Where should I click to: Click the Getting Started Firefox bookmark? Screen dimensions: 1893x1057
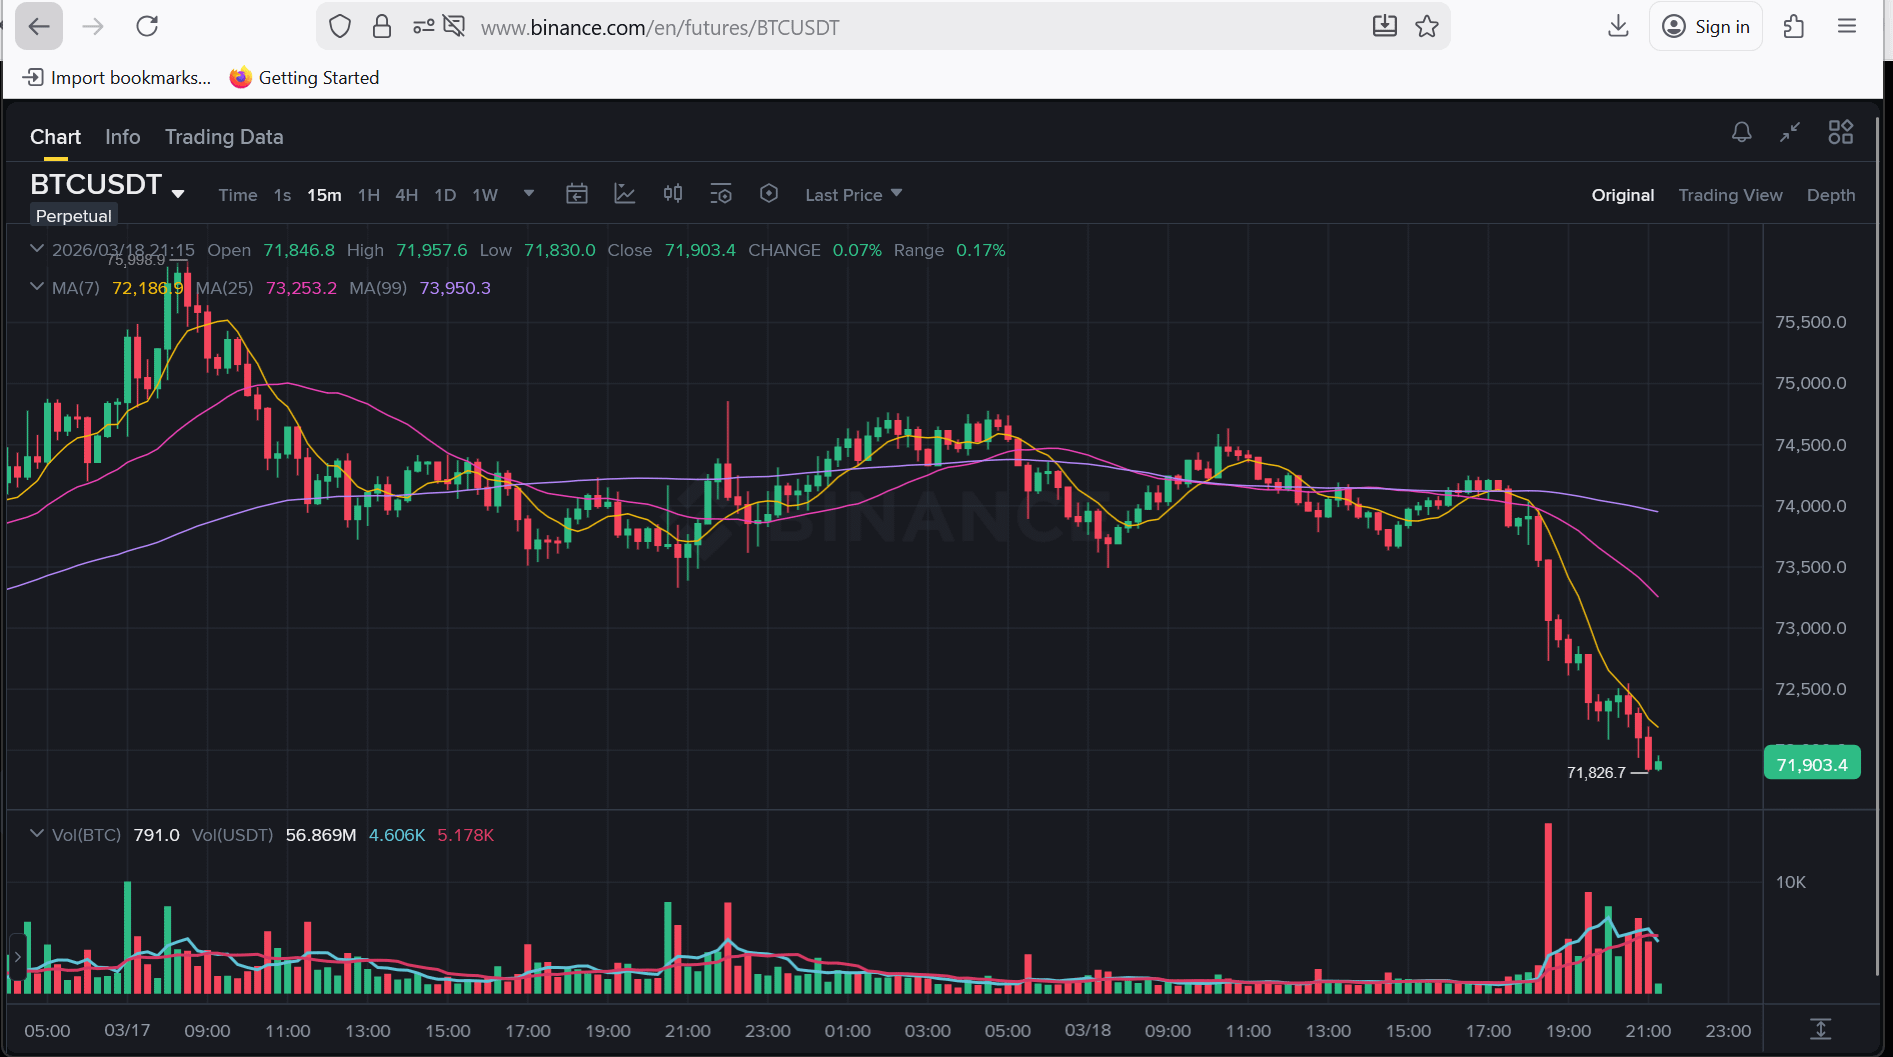[x=304, y=78]
